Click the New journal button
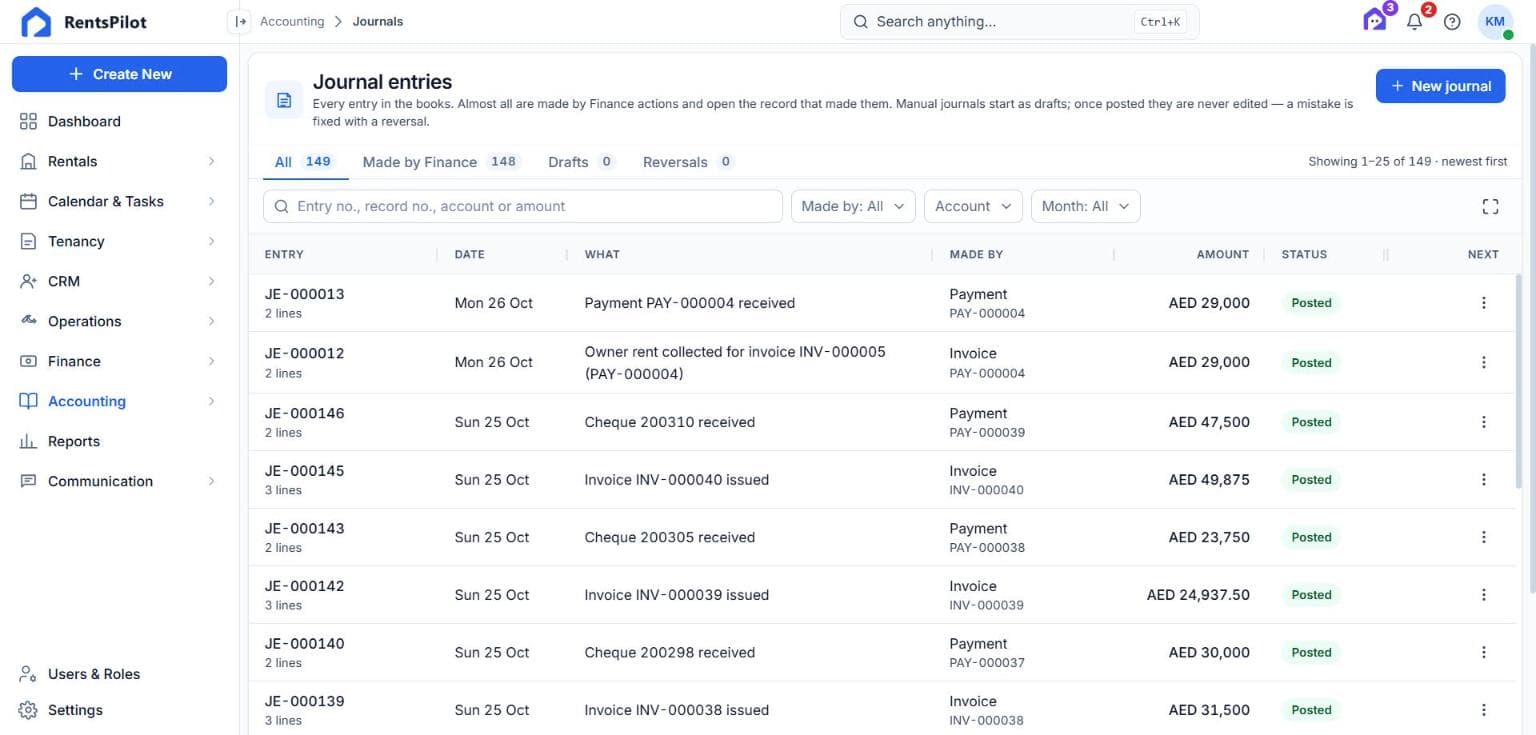Viewport: 1536px width, 735px height. point(1440,86)
